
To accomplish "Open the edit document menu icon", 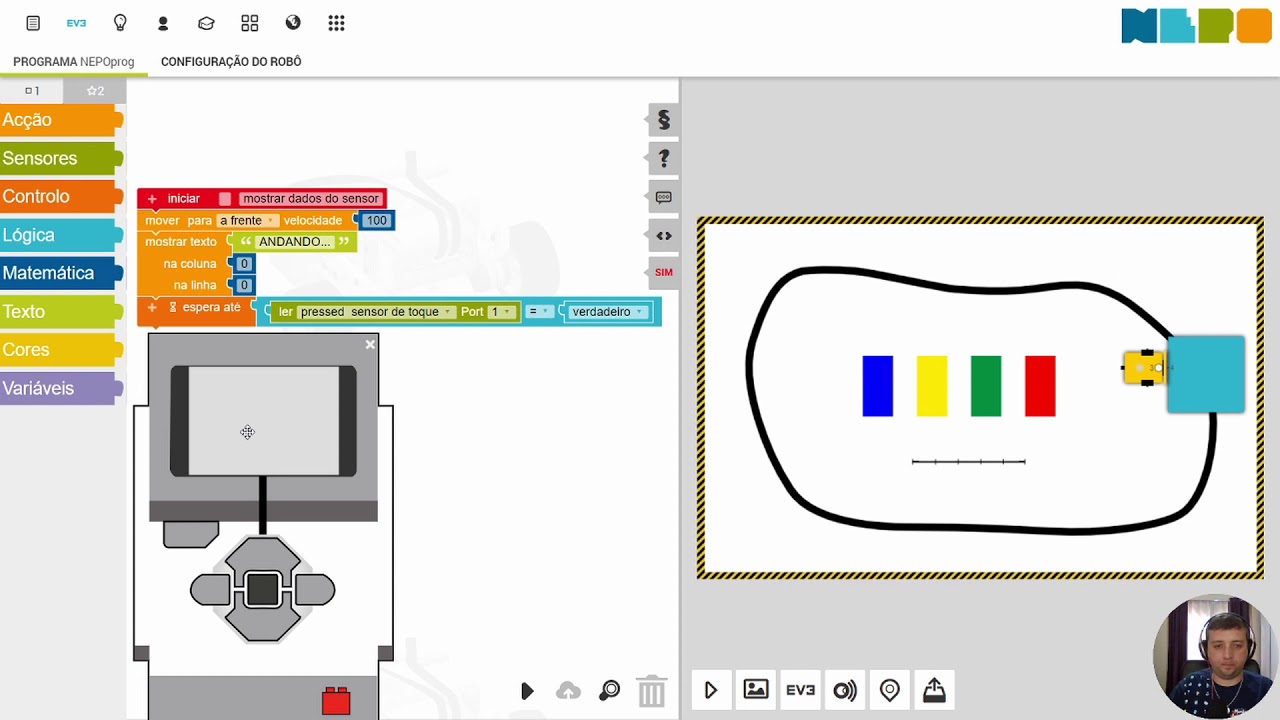I will [33, 23].
